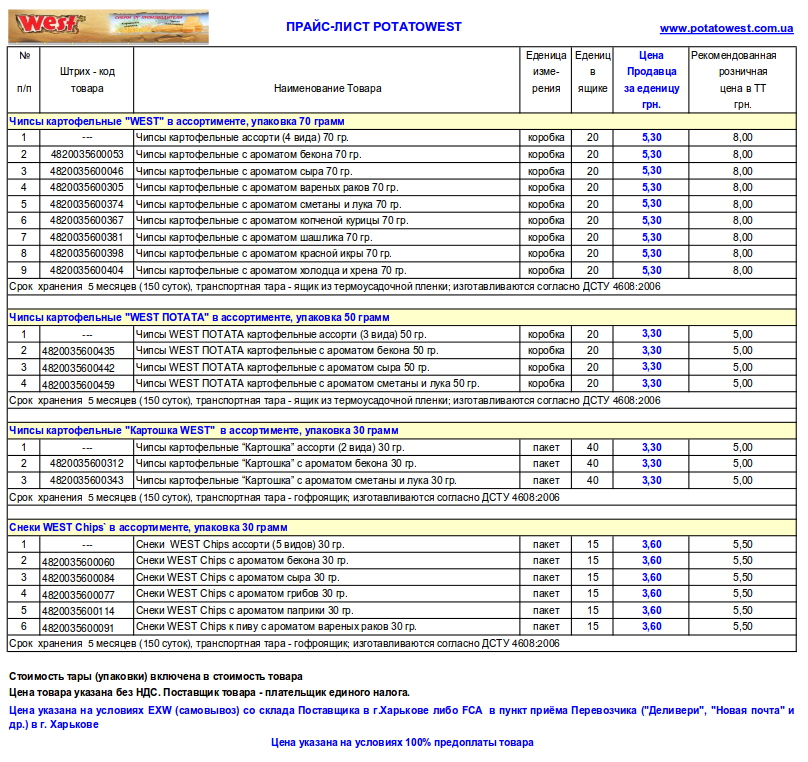Select "Чипсы картофельные с ароматом копченой курицы 70 гр."

click(x=272, y=221)
